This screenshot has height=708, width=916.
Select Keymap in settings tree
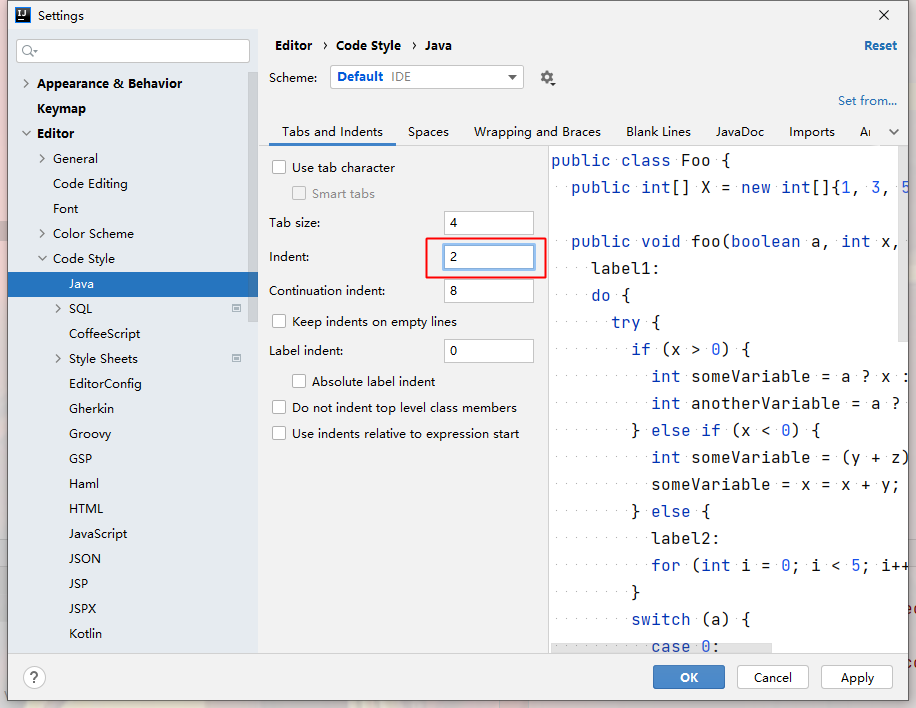pyautogui.click(x=61, y=109)
